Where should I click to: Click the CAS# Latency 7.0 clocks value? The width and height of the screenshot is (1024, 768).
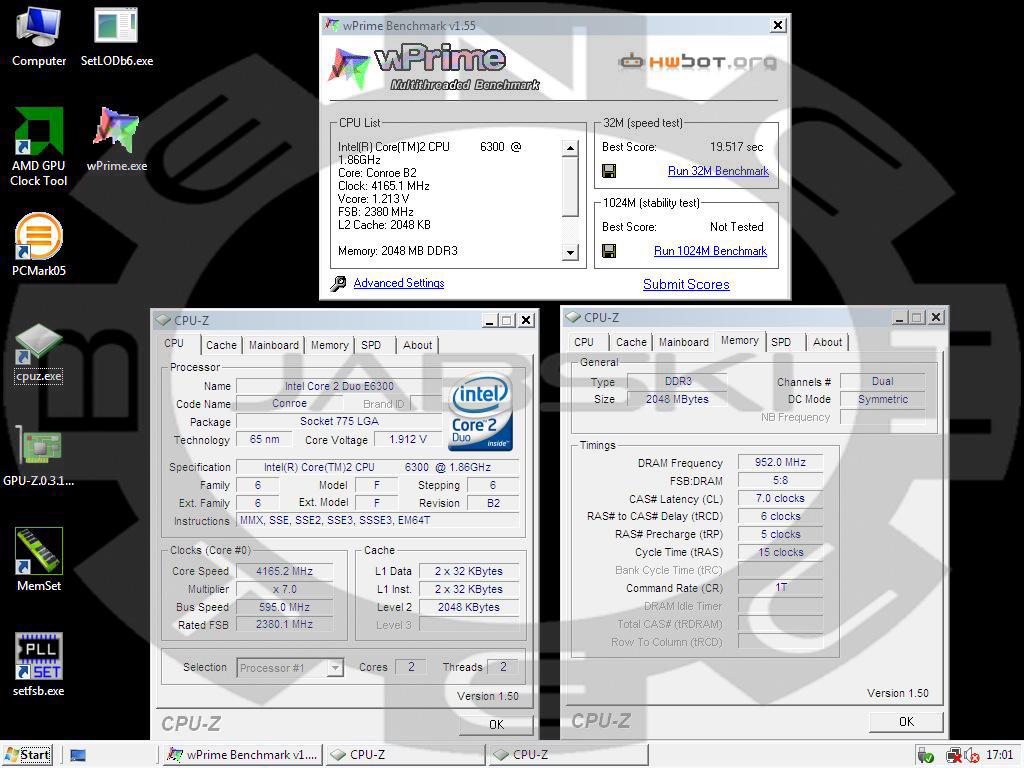(x=780, y=498)
